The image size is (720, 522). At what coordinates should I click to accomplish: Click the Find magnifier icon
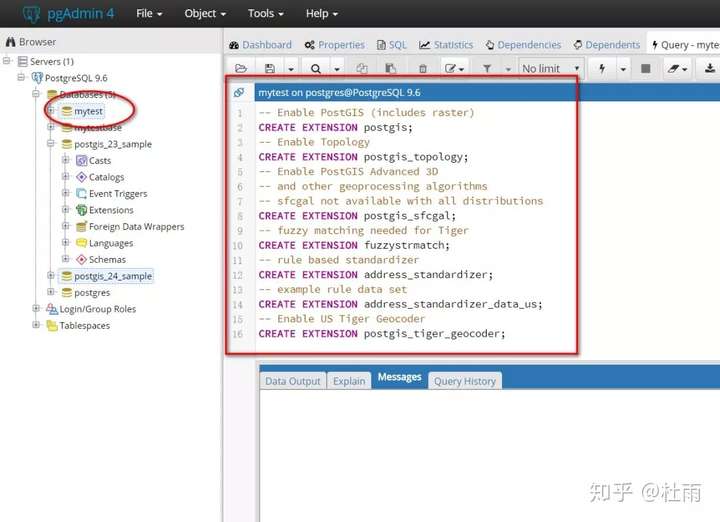(x=315, y=69)
